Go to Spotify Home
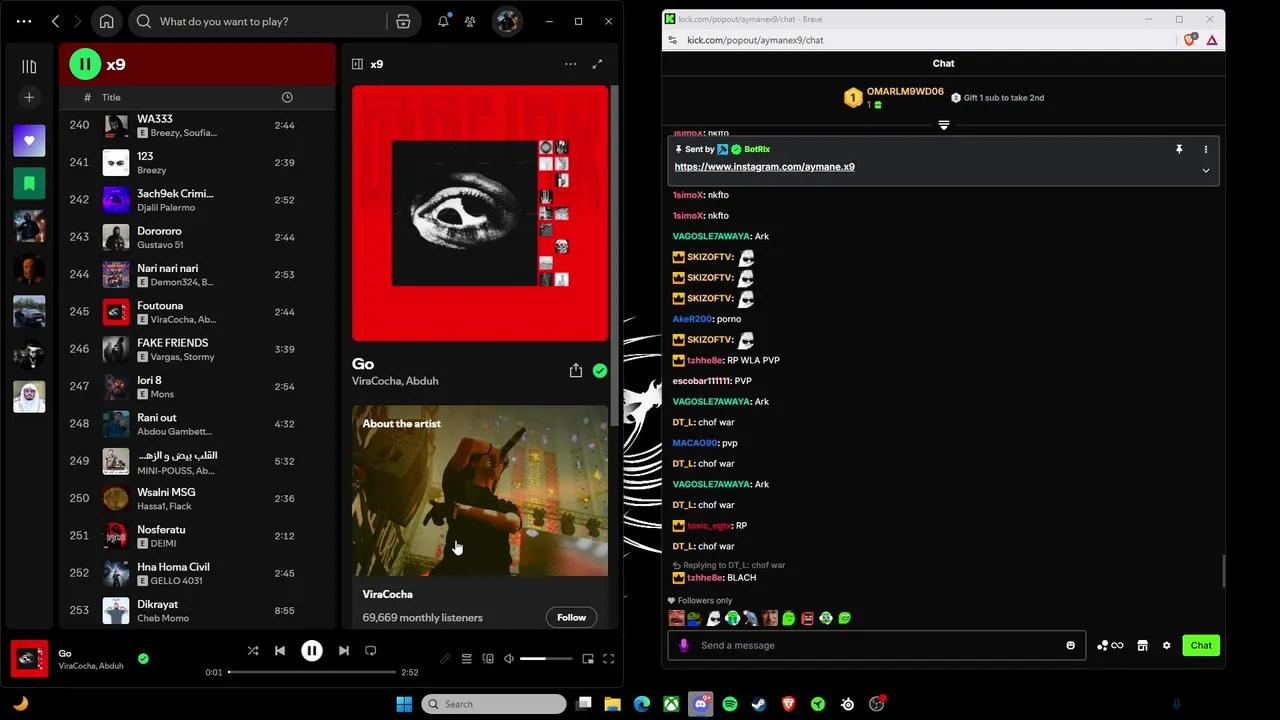The image size is (1280, 720). 107,21
